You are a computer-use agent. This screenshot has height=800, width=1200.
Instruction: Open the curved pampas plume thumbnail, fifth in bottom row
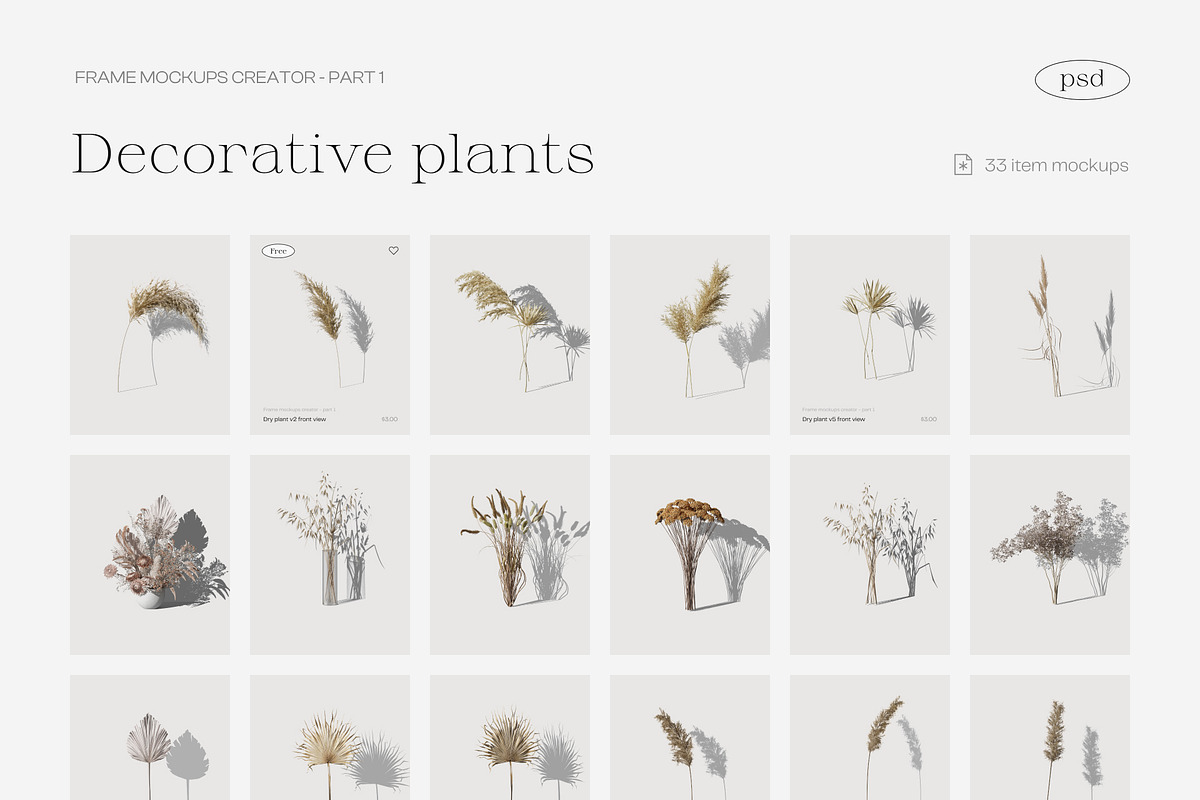870,738
